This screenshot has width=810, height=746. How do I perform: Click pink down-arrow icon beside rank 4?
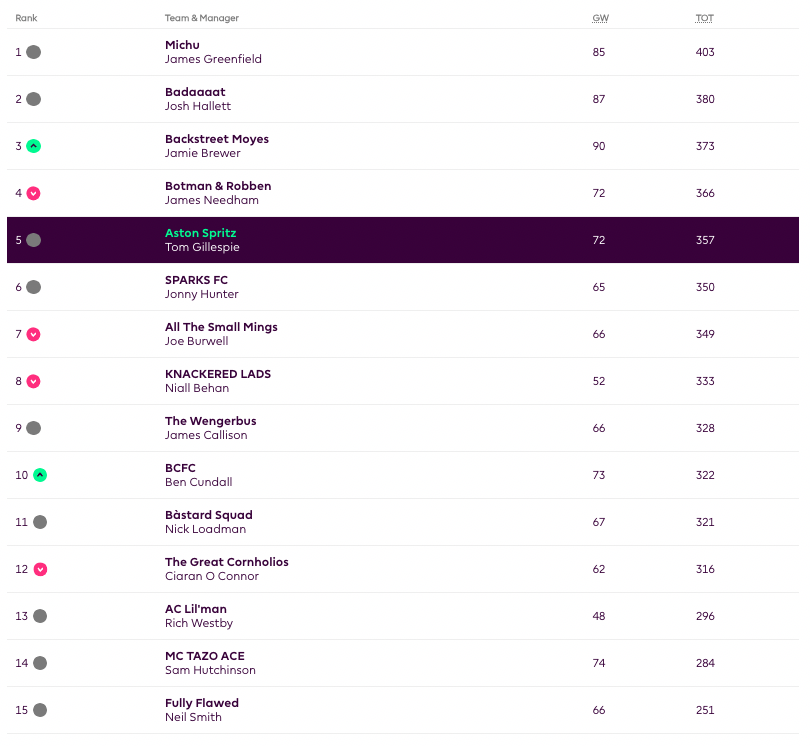(33, 193)
